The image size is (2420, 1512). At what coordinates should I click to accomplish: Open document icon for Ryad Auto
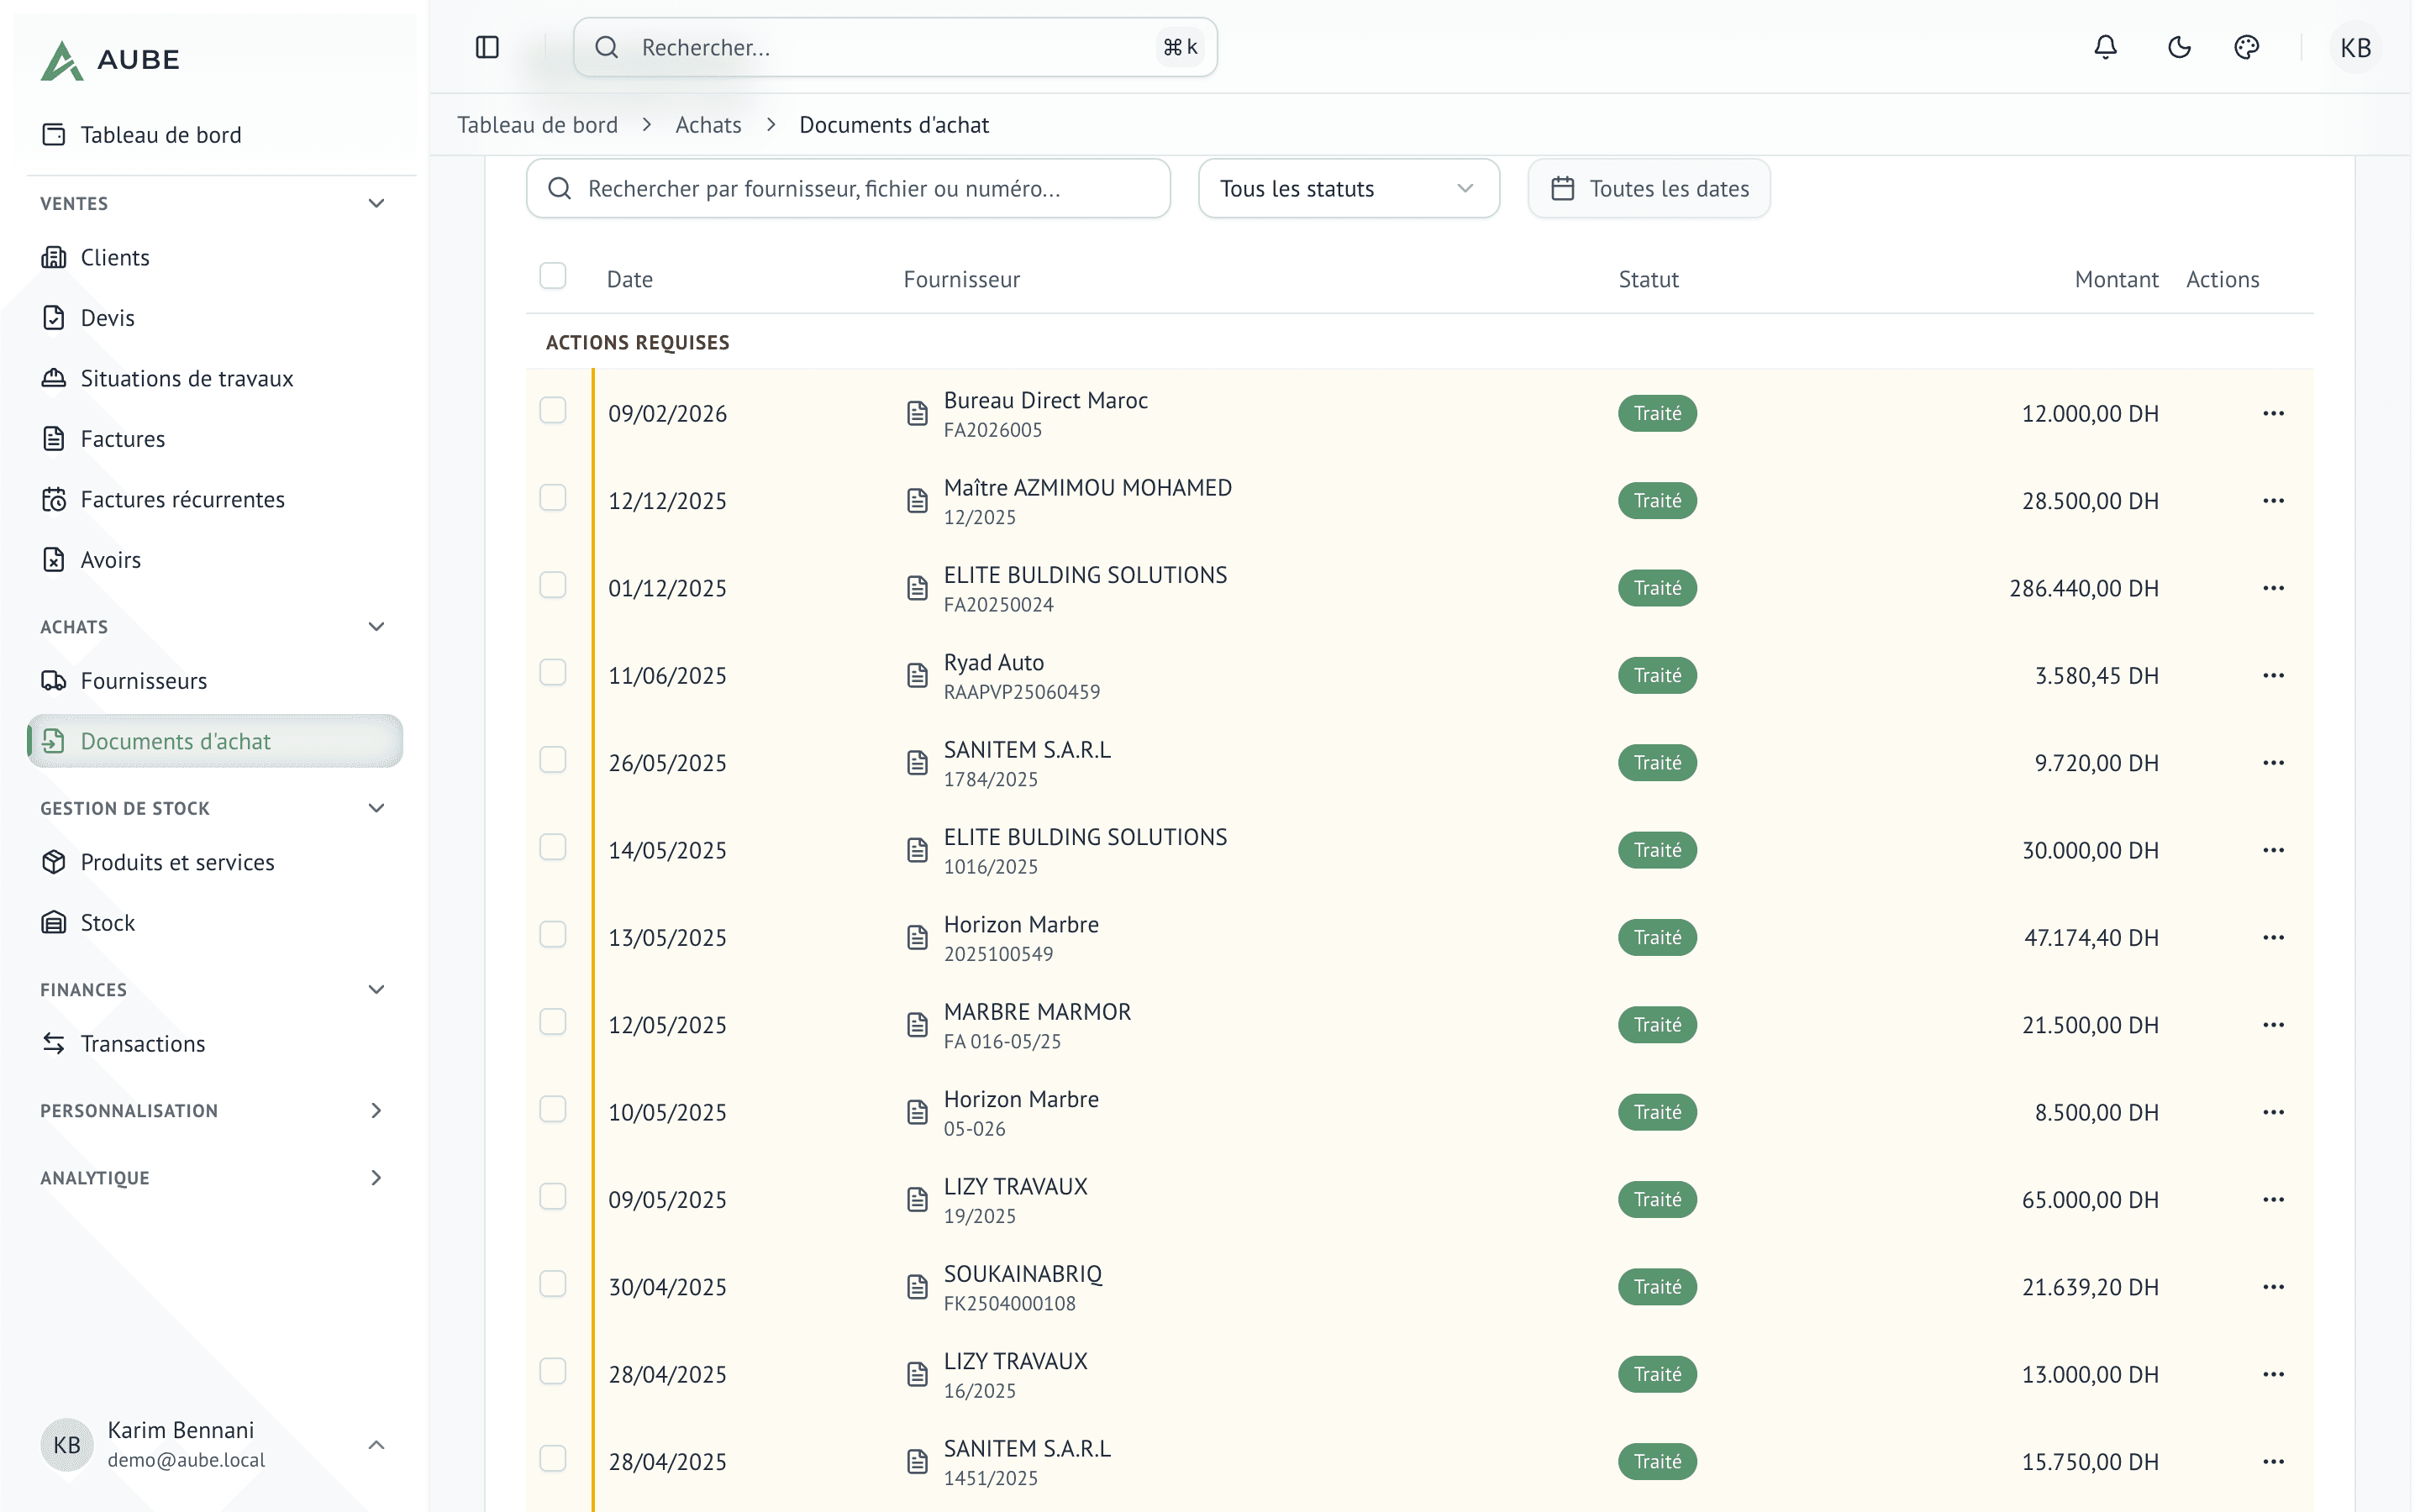tap(917, 676)
